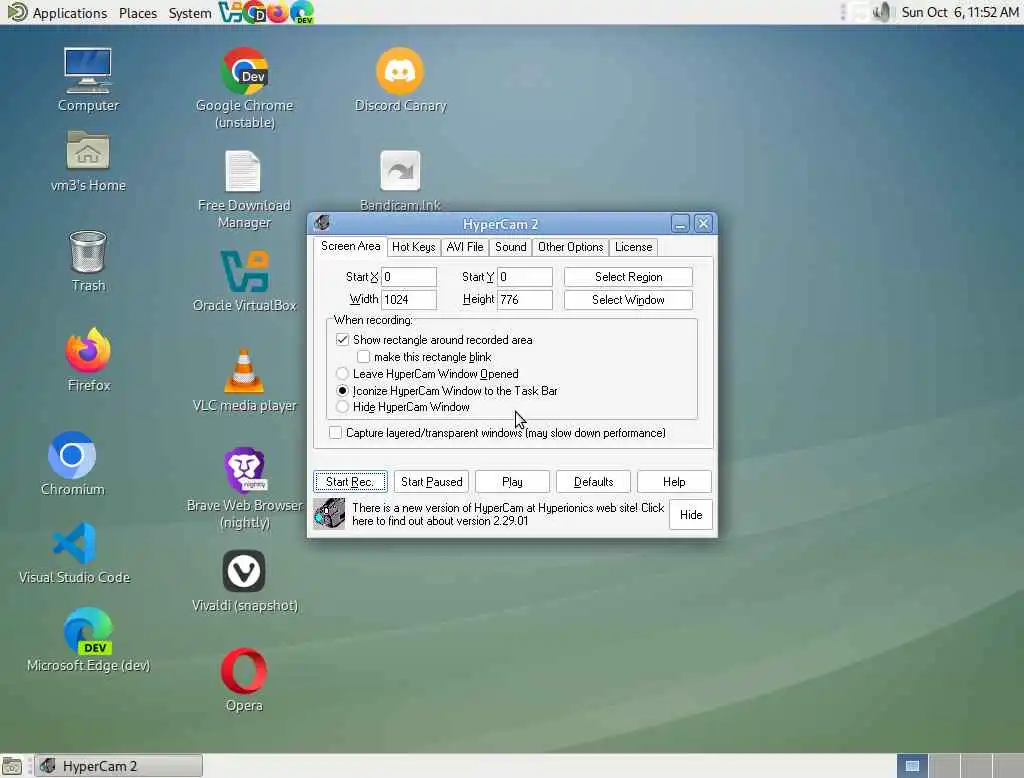Enable make this rectangle blink
The height and width of the screenshot is (778, 1024).
coord(363,357)
